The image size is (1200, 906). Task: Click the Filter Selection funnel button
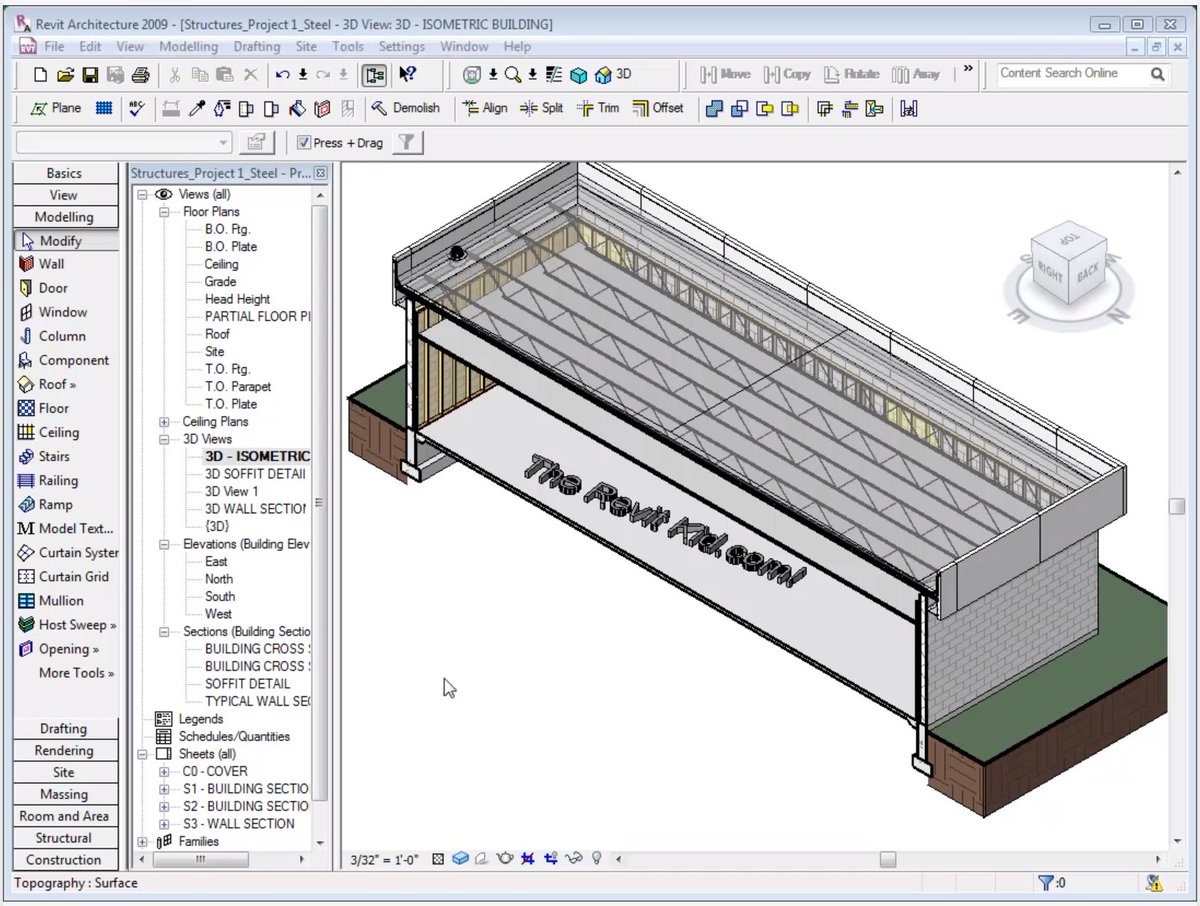click(406, 143)
